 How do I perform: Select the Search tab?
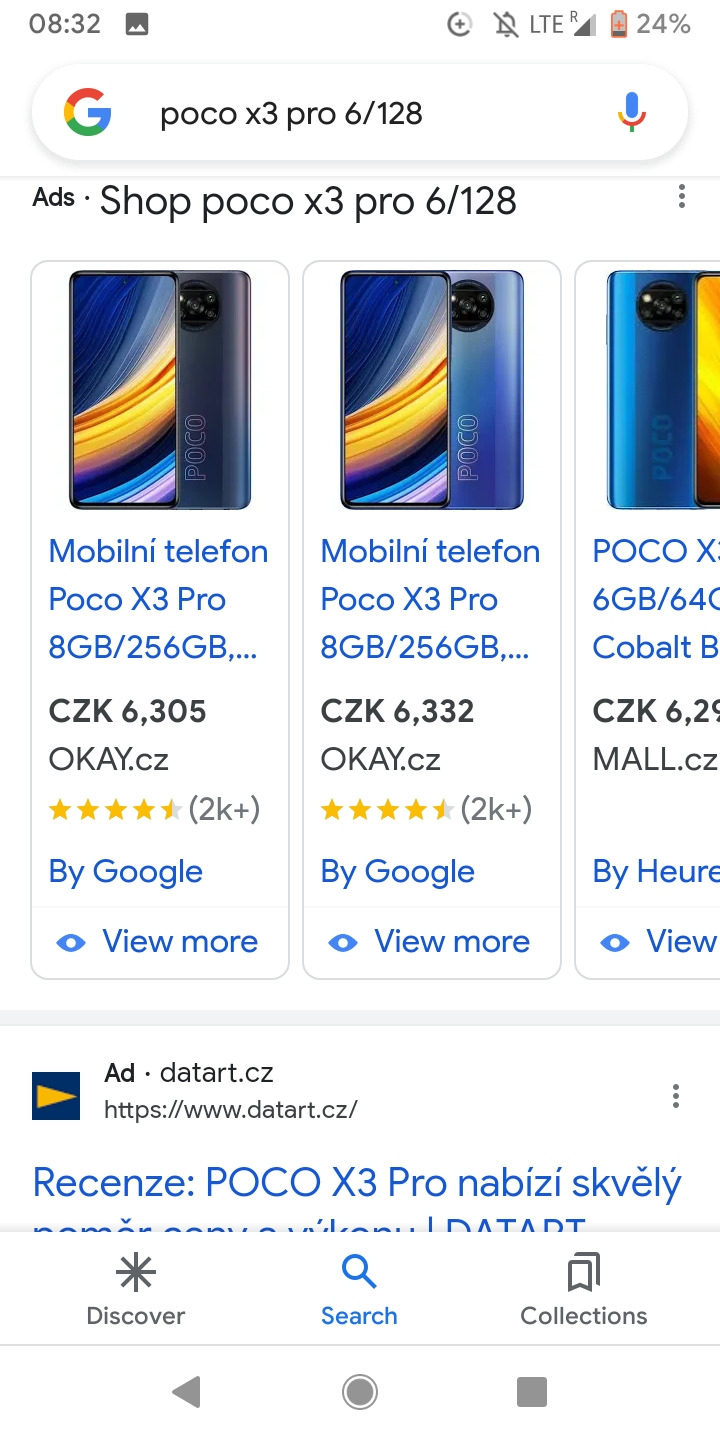point(359,1290)
